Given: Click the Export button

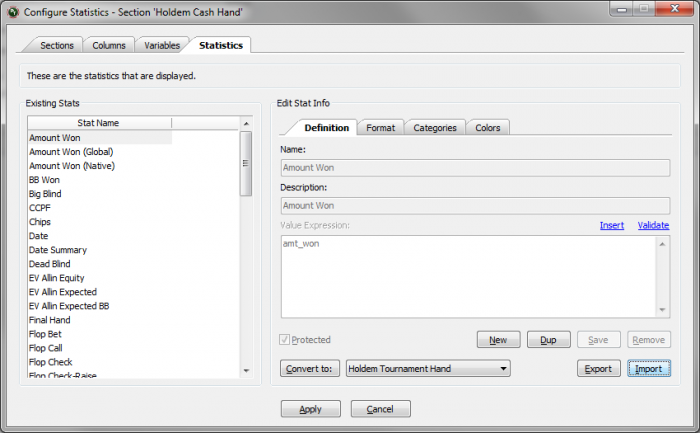Looking at the screenshot, I should [598, 369].
